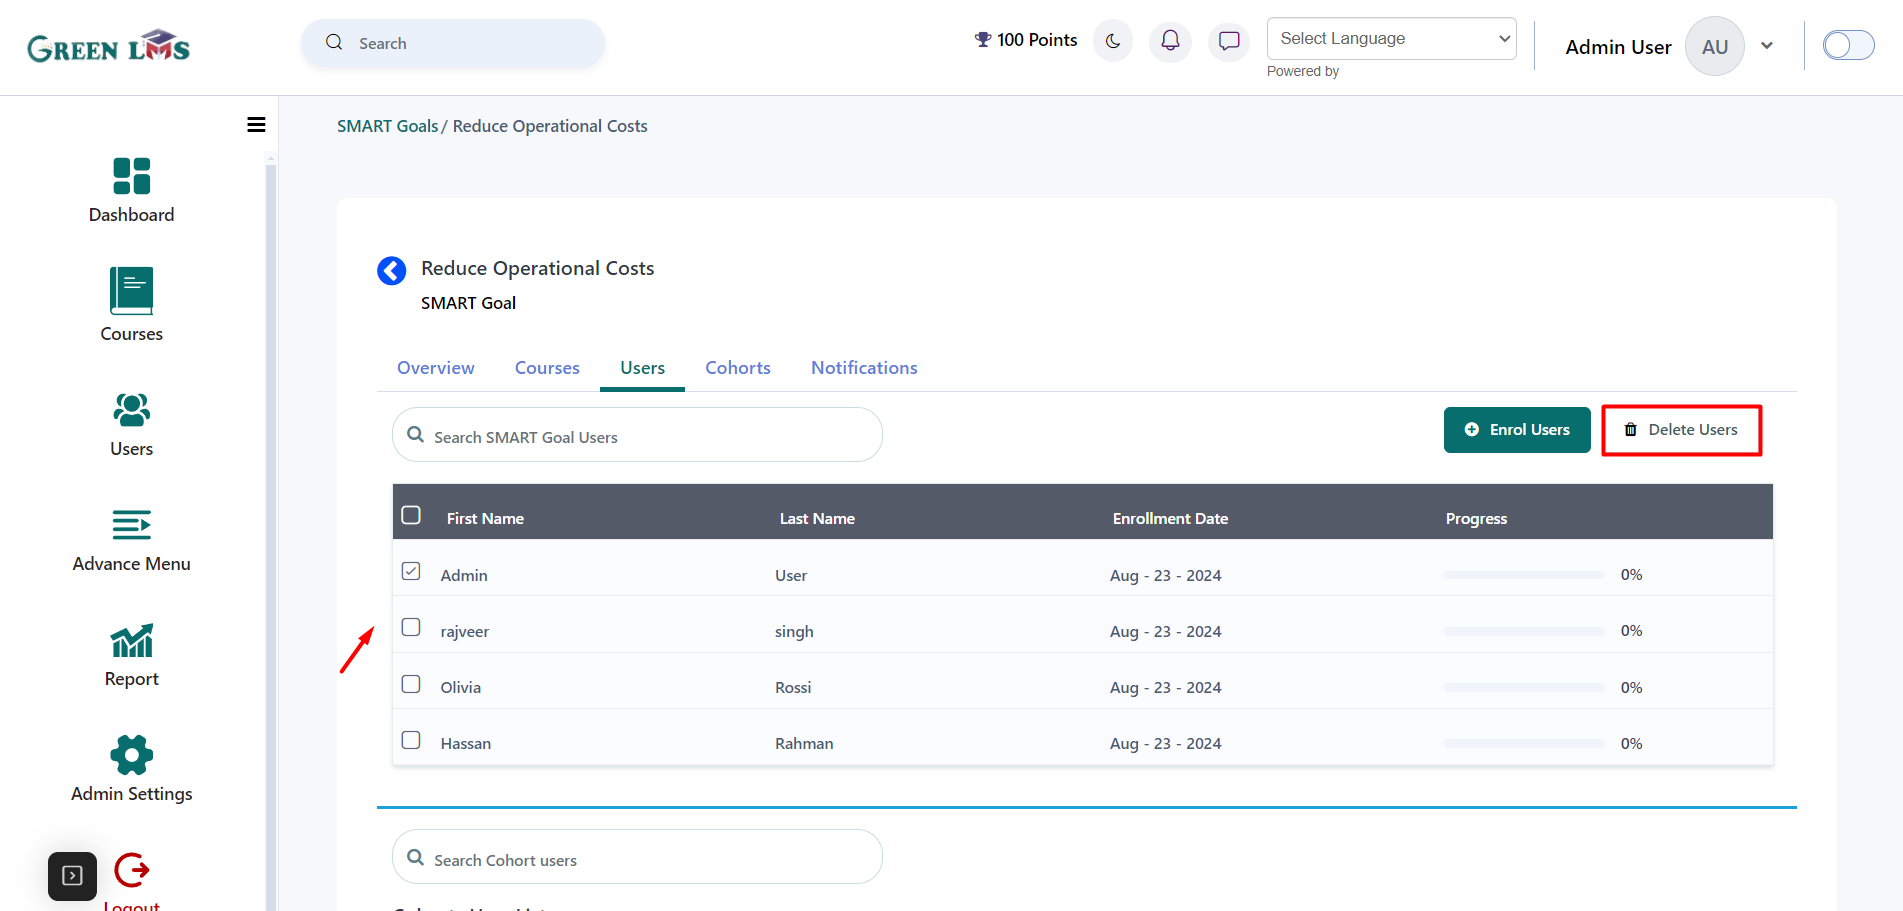Click the Admin User name in header
1903x911 pixels.
tap(1618, 47)
